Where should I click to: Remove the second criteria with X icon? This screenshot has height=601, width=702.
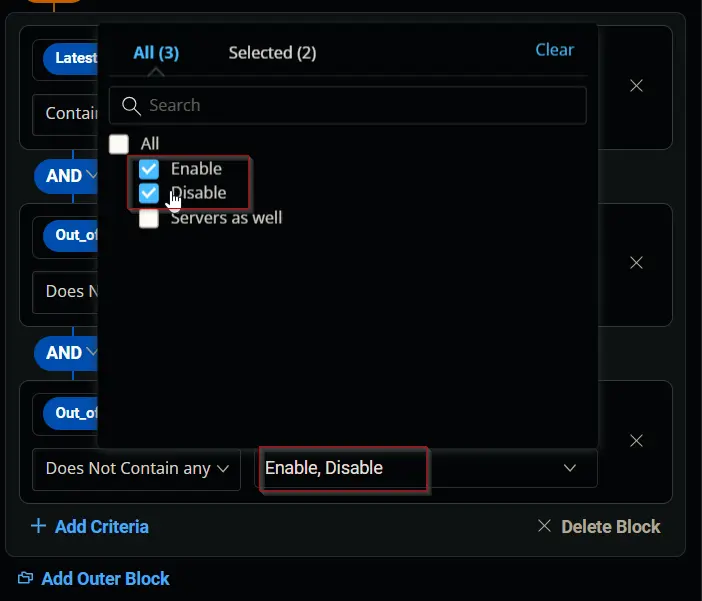point(636,262)
